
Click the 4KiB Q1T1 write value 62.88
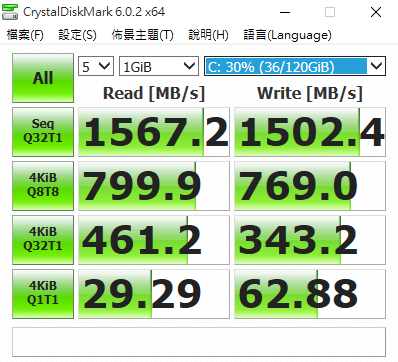(x=310, y=294)
